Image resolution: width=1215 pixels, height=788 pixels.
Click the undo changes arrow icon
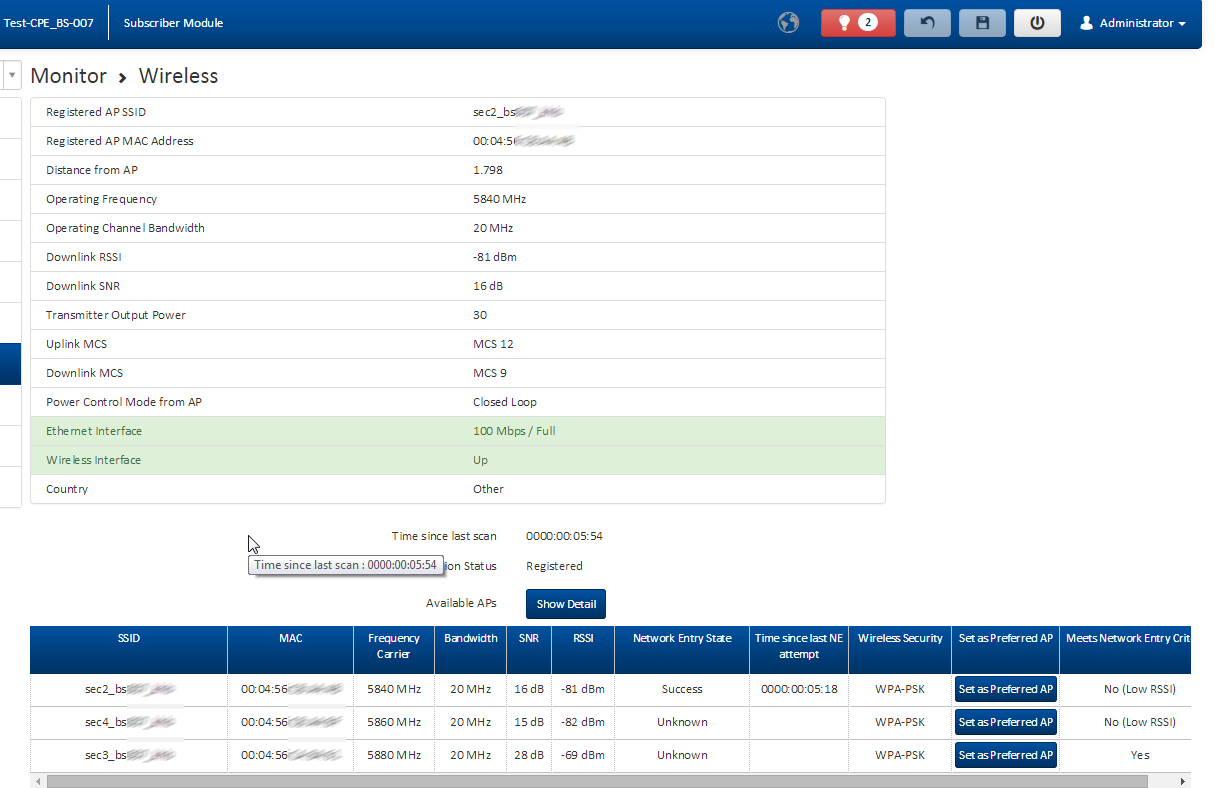click(x=927, y=23)
